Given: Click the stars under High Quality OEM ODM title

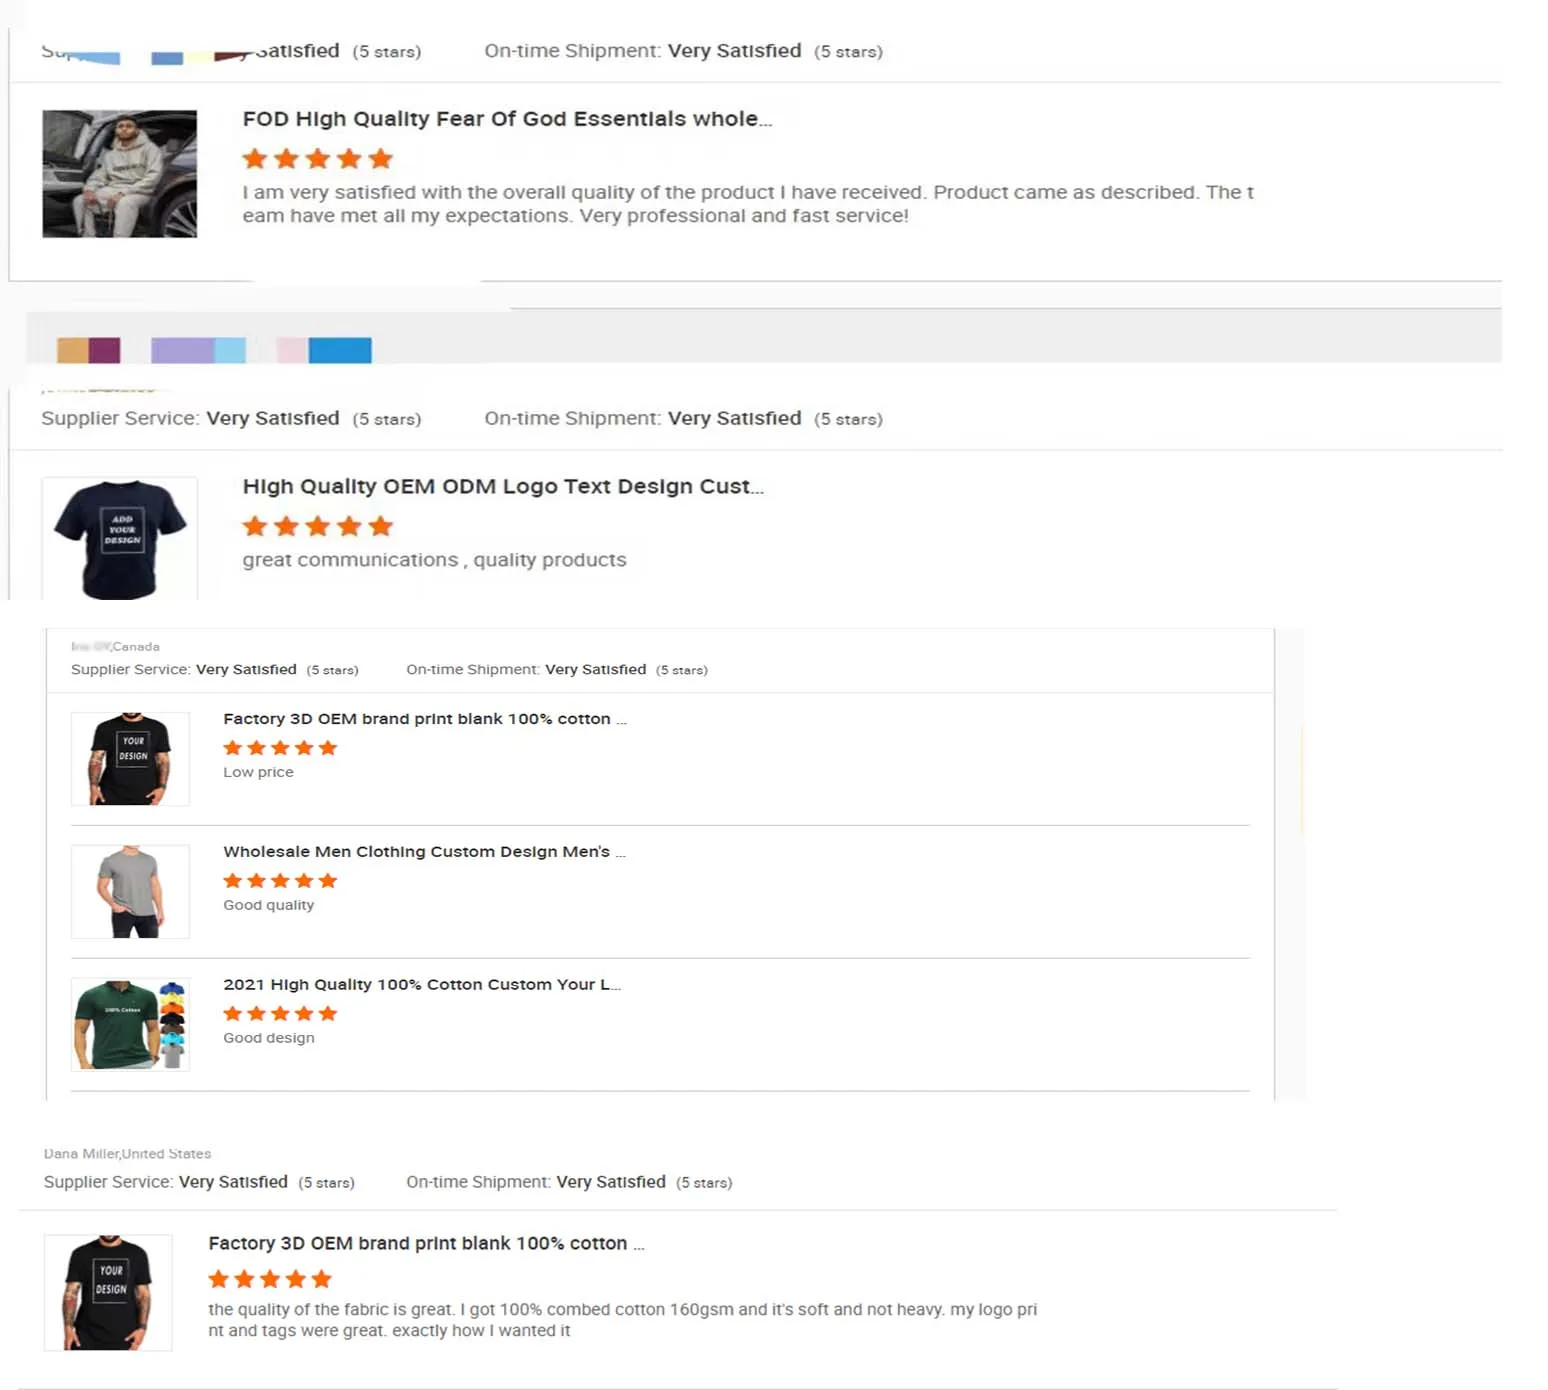Looking at the screenshot, I should click(x=317, y=527).
